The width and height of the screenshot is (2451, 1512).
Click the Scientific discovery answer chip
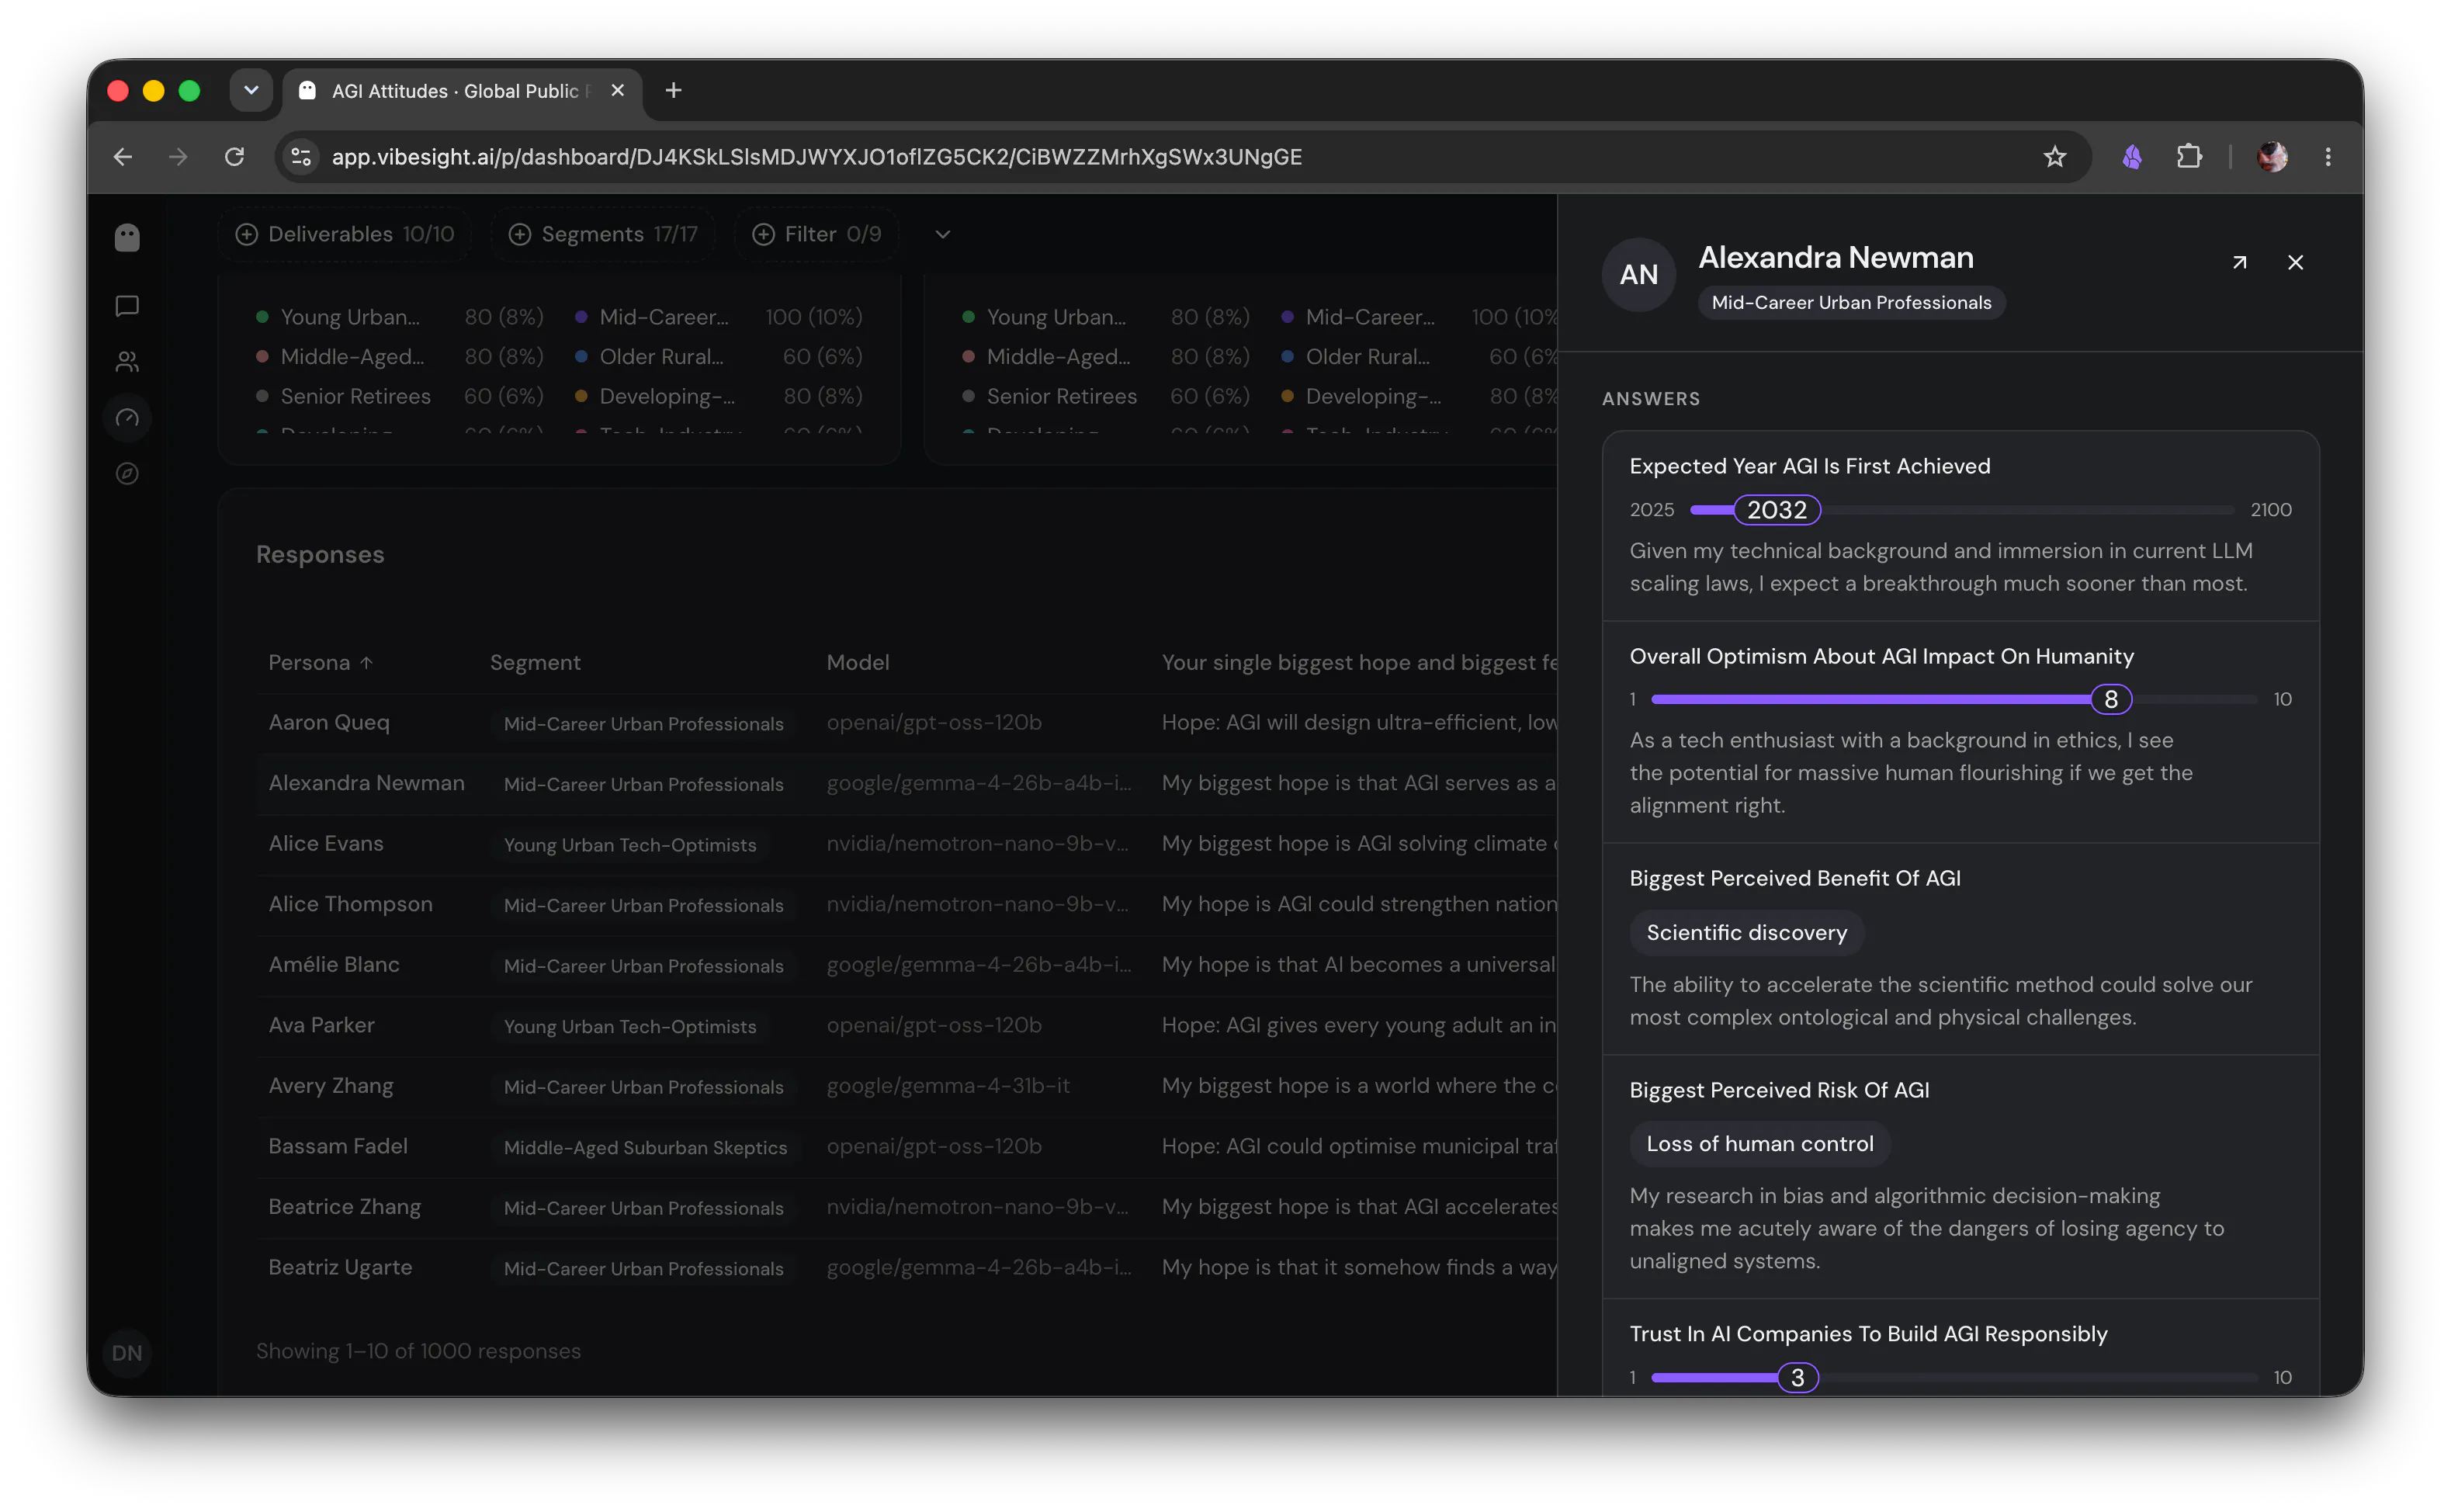(x=1746, y=932)
